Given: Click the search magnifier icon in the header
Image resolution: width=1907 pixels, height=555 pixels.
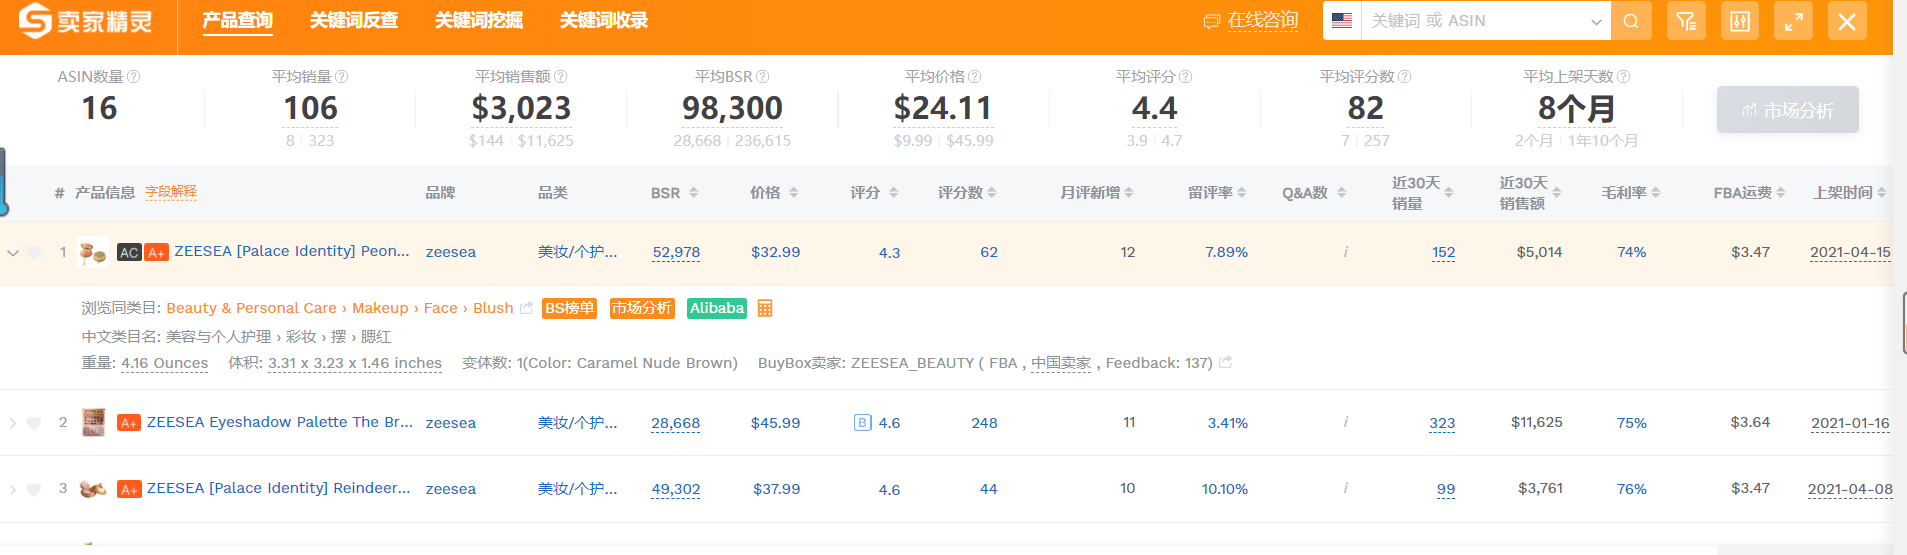Looking at the screenshot, I should pos(1631,21).
